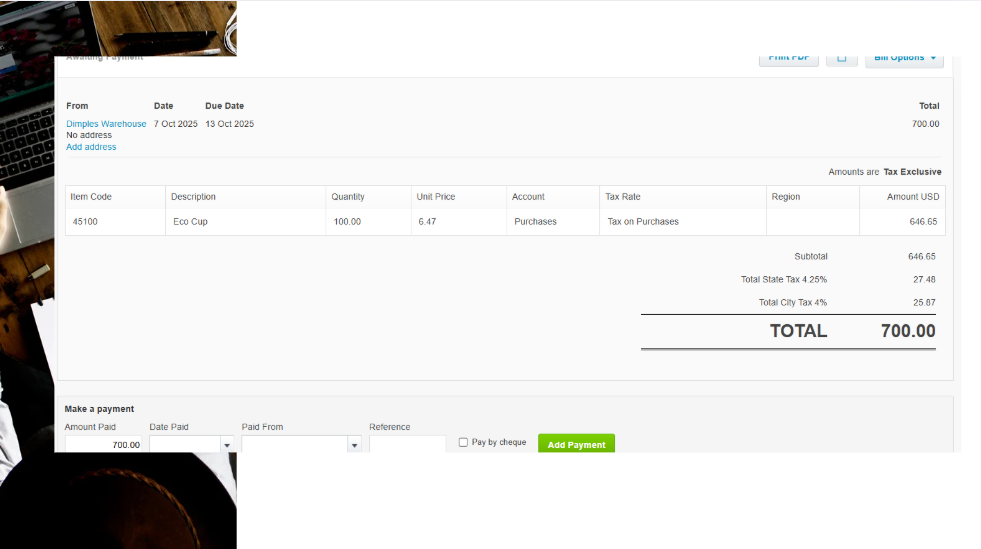981x549 pixels.
Task: Tick the Pay by cheque checkbox
Action: pos(463,442)
